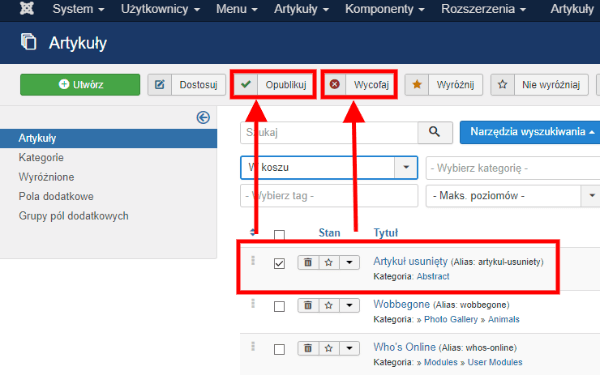Uncheck the Artykuł usunięty checkbox
The height and width of the screenshot is (375, 600).
tap(279, 263)
